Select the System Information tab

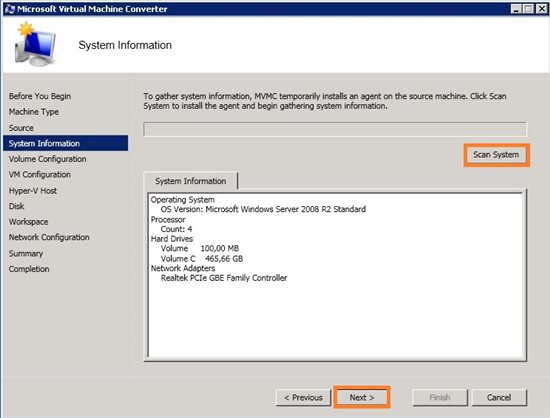click(190, 181)
